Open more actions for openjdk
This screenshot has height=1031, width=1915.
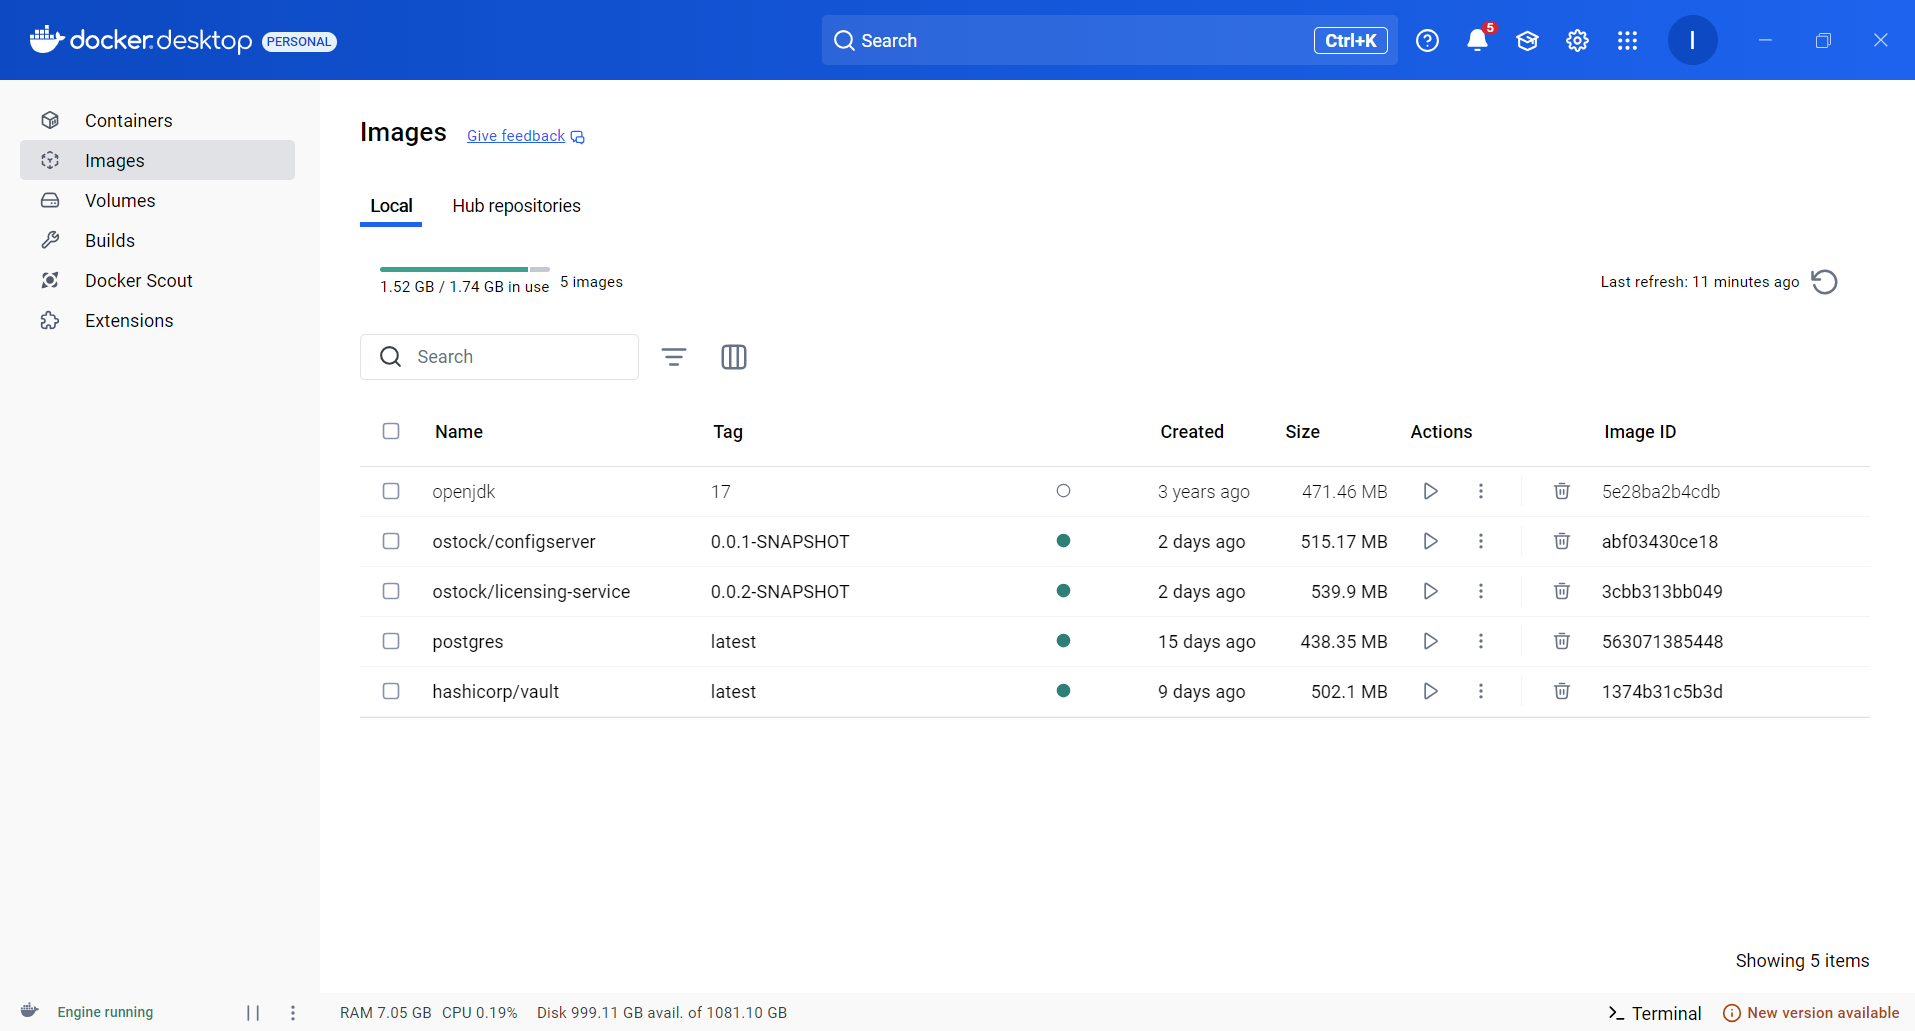1481,491
